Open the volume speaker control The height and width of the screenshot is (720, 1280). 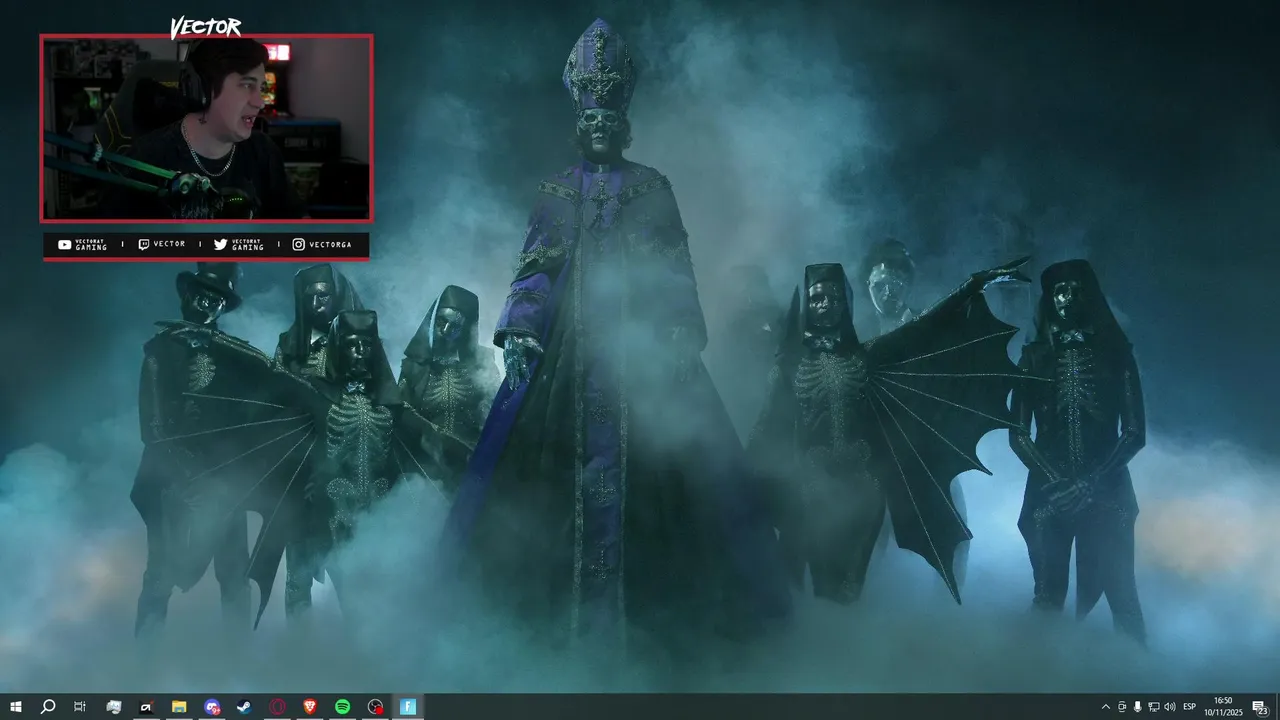(1170, 707)
